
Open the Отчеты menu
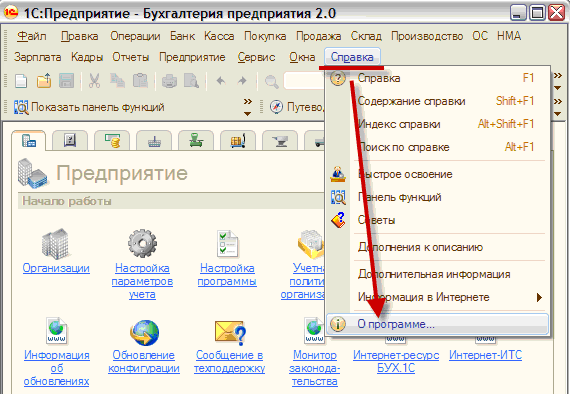coord(131,57)
